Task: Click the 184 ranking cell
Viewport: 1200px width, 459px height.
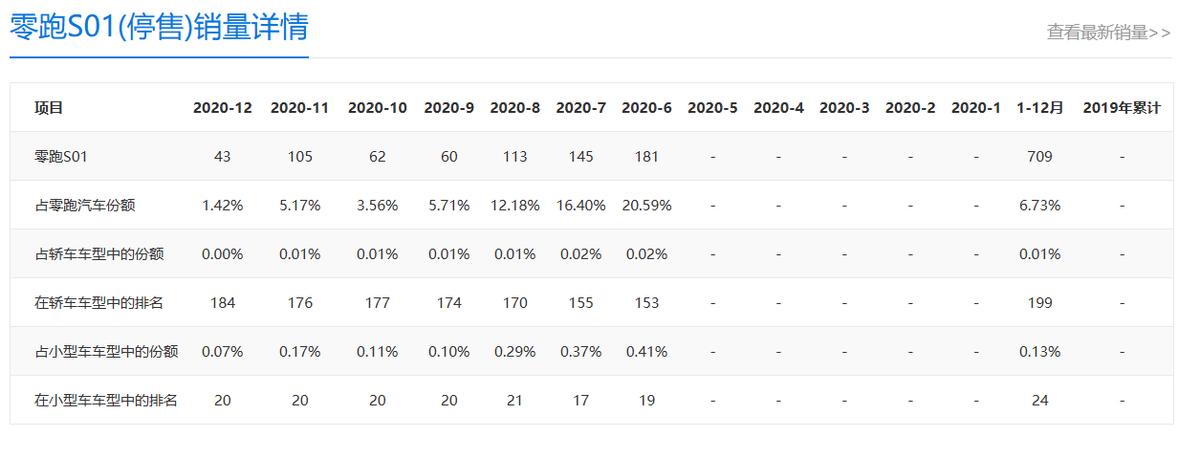Action: click(x=222, y=303)
